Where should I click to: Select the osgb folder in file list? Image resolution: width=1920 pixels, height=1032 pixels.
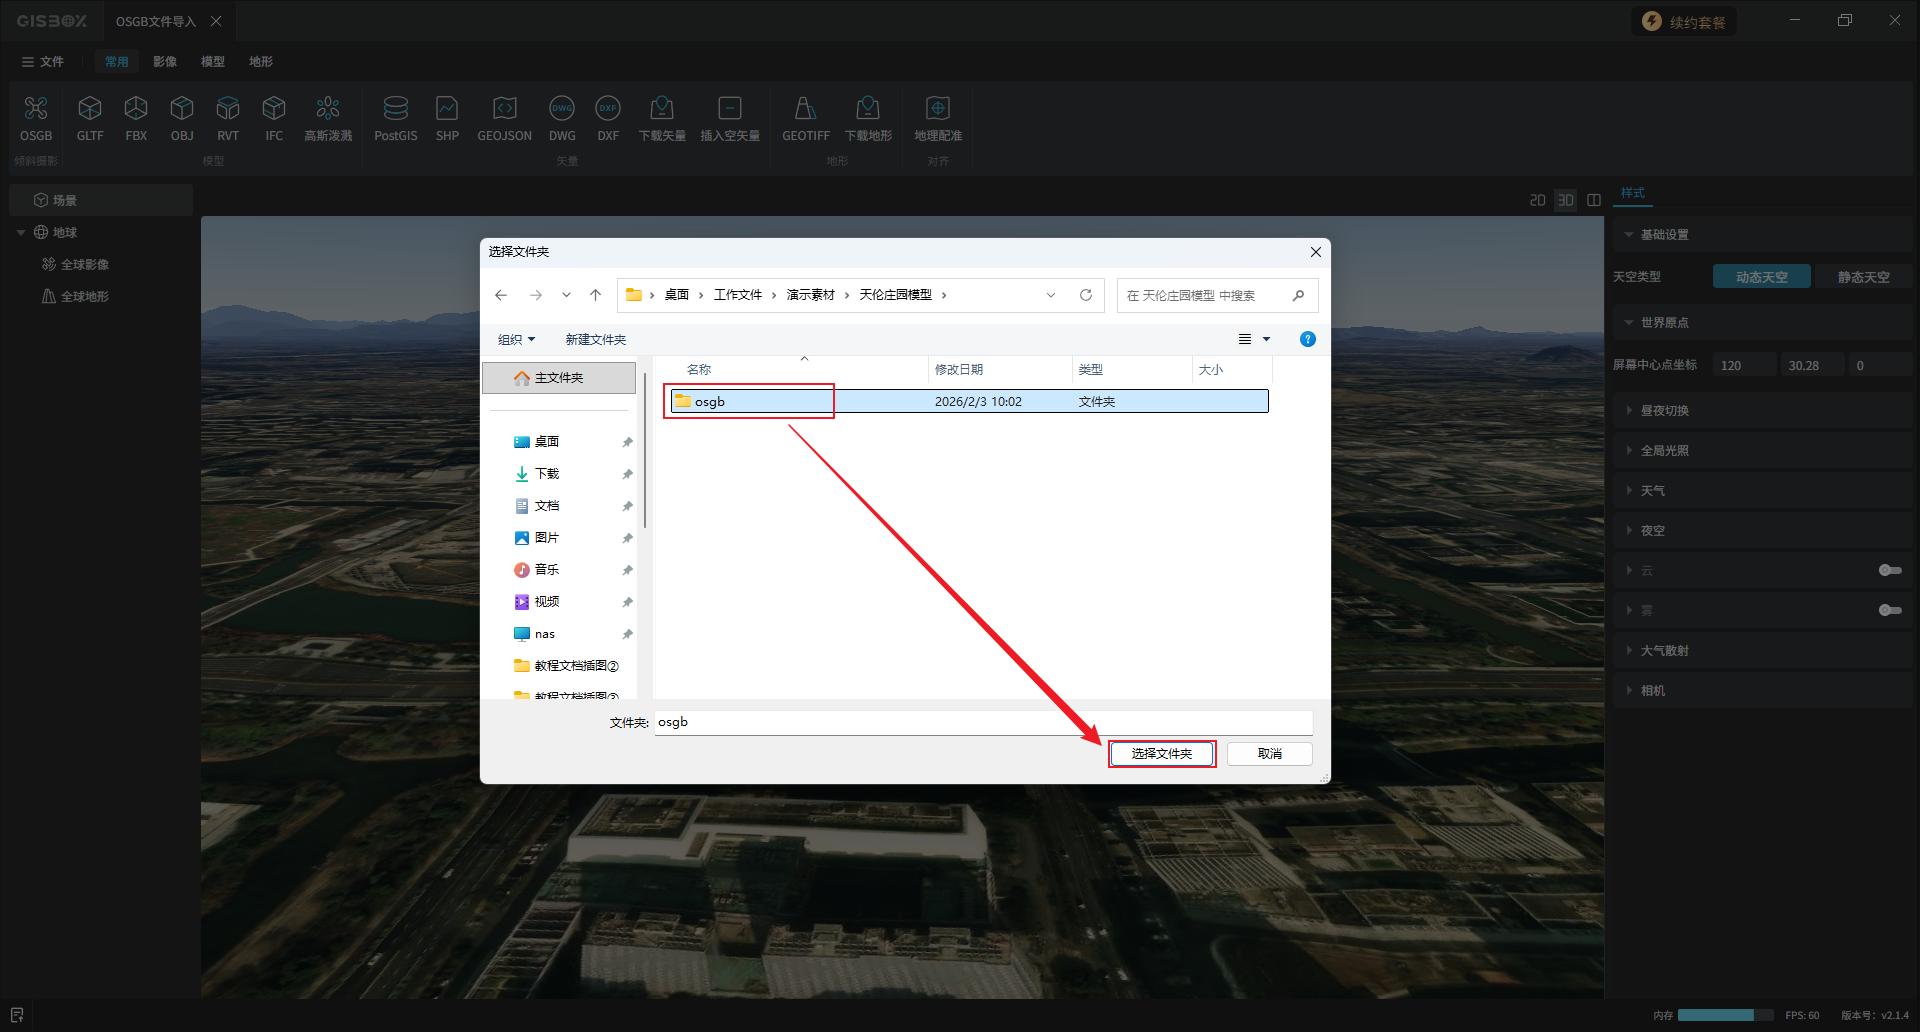710,402
